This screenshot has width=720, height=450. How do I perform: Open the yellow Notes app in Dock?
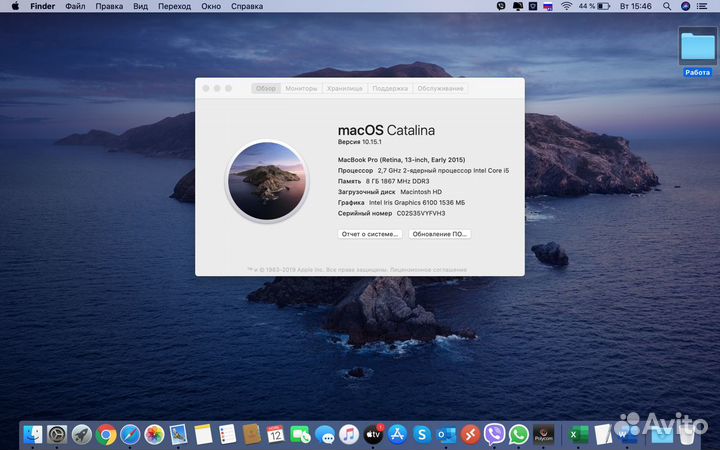pyautogui.click(x=203, y=434)
